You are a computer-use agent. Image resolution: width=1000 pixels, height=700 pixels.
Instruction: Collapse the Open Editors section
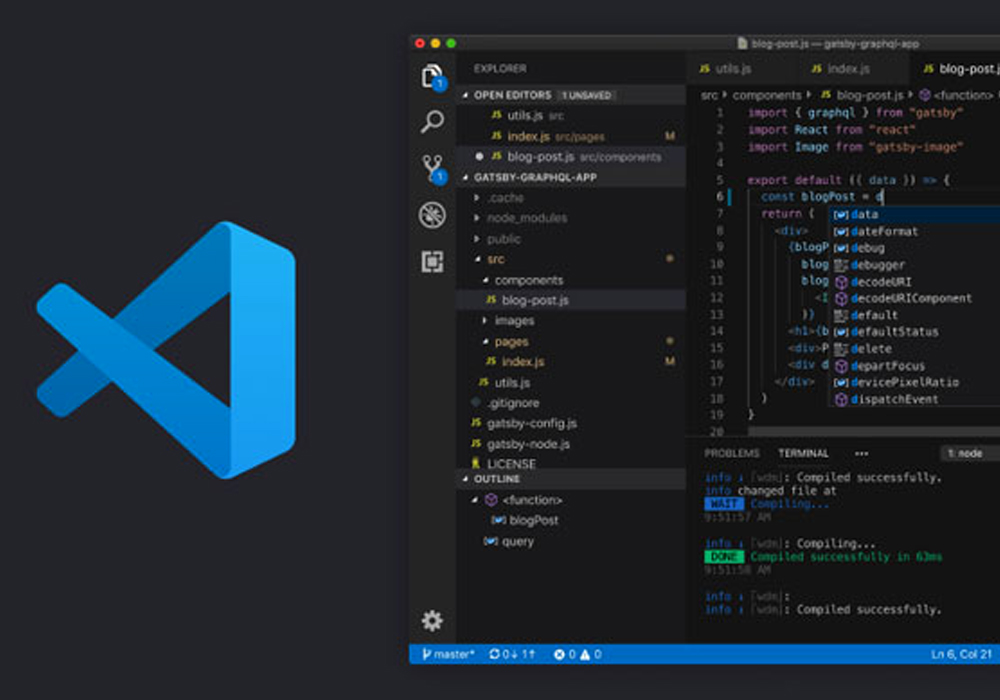pyautogui.click(x=466, y=95)
